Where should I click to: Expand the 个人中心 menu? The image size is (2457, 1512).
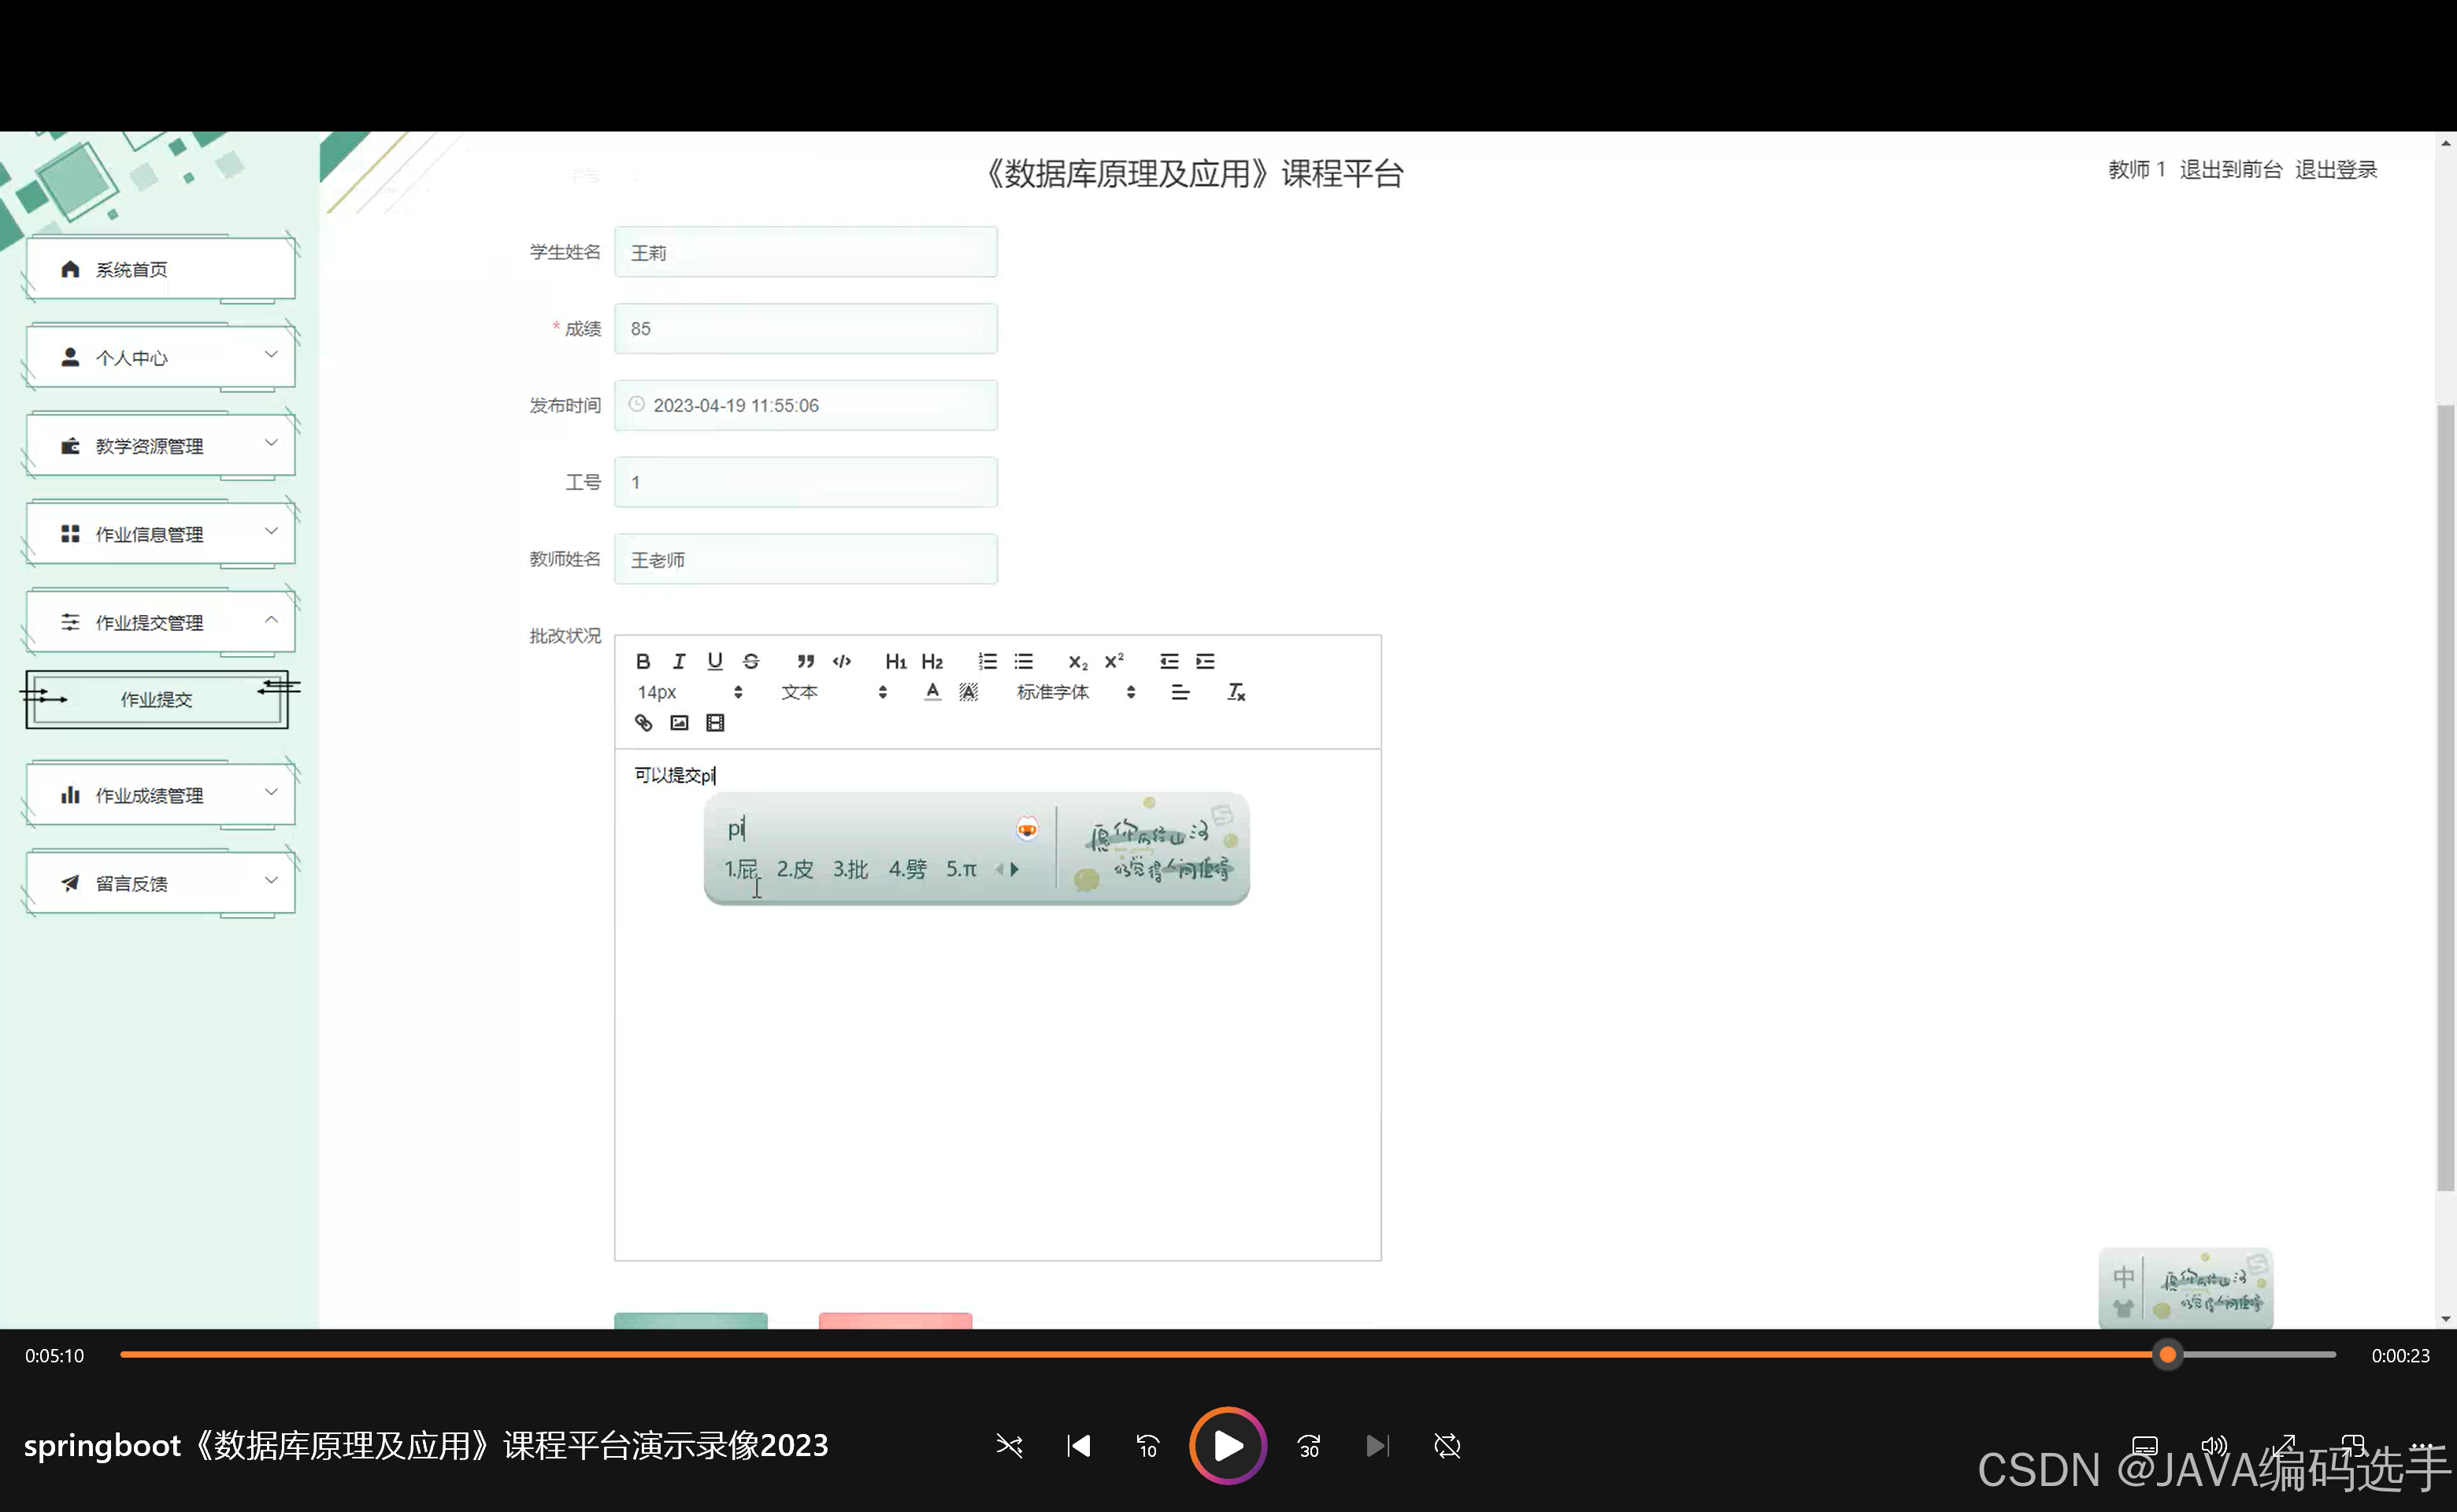click(x=160, y=357)
